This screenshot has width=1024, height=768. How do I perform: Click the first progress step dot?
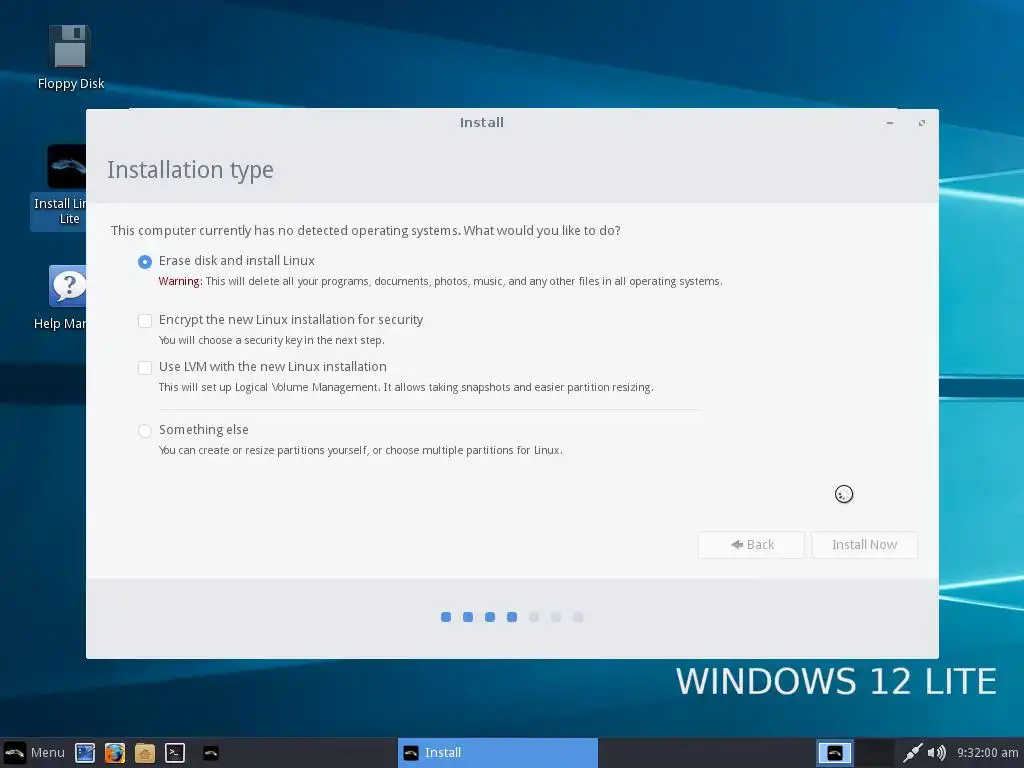point(446,617)
